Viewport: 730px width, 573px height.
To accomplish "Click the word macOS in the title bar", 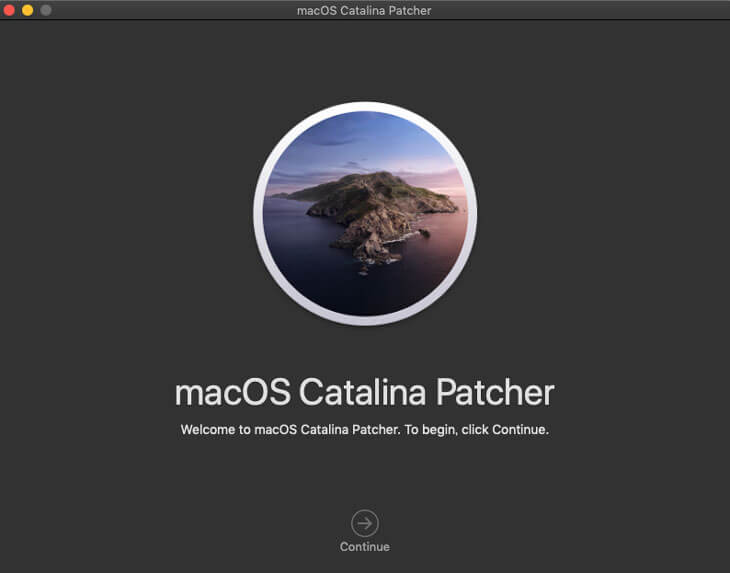I will (317, 10).
